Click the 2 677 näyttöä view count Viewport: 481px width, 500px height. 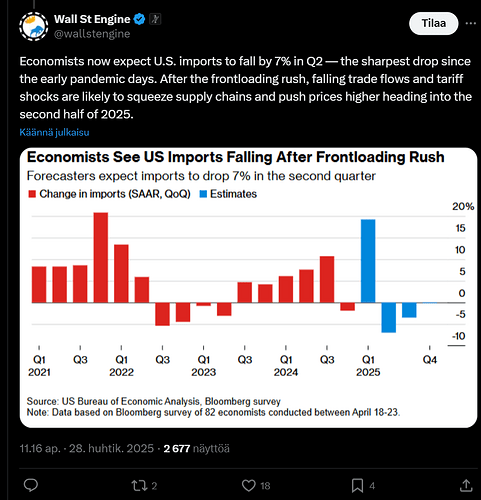coord(196,449)
